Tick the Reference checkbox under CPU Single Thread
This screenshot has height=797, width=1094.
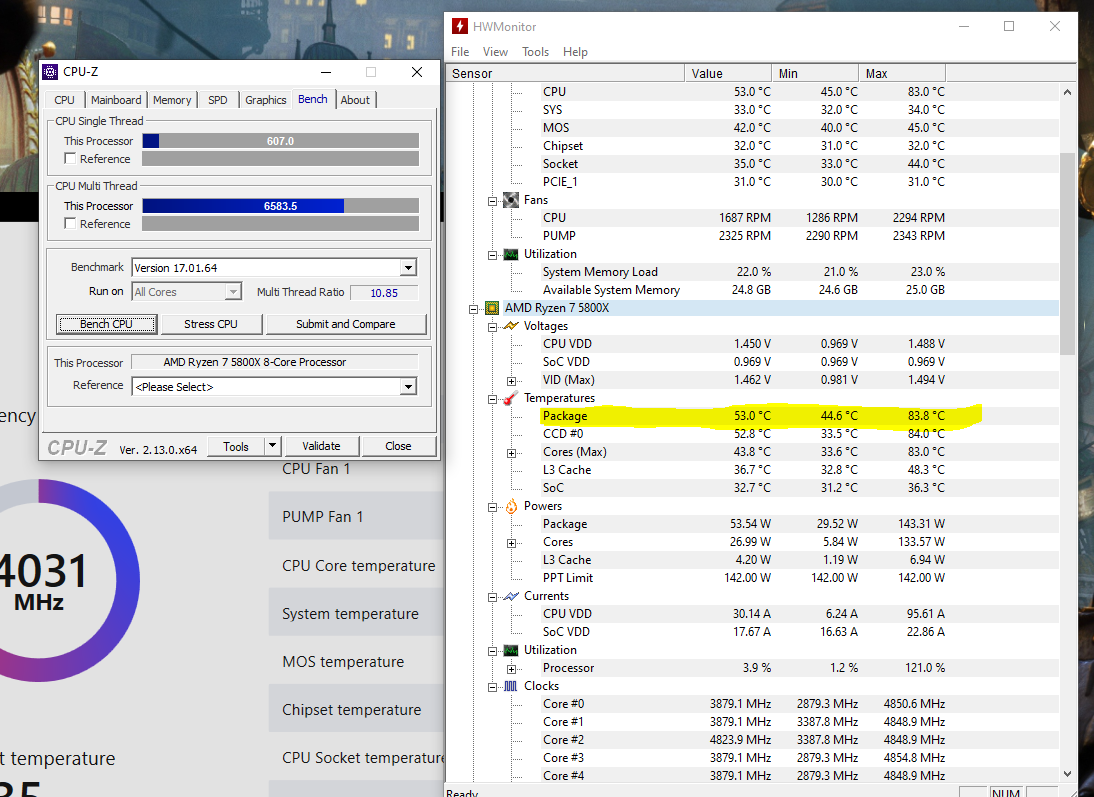(70, 158)
